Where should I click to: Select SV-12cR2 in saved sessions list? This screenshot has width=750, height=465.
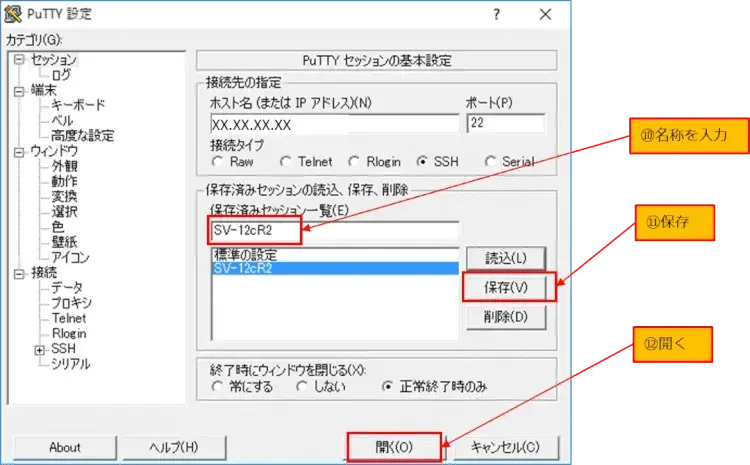244,268
